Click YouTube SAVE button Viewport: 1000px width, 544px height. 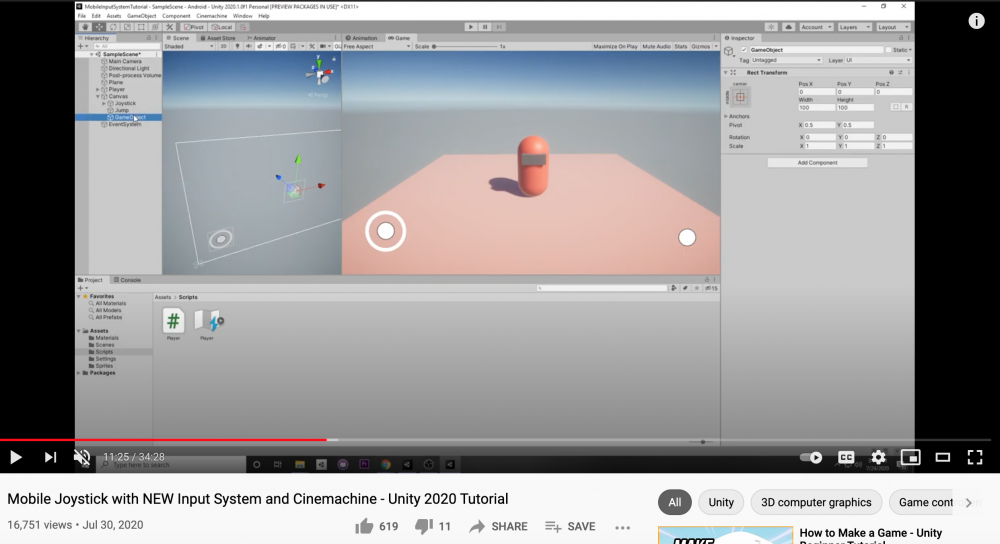click(570, 526)
